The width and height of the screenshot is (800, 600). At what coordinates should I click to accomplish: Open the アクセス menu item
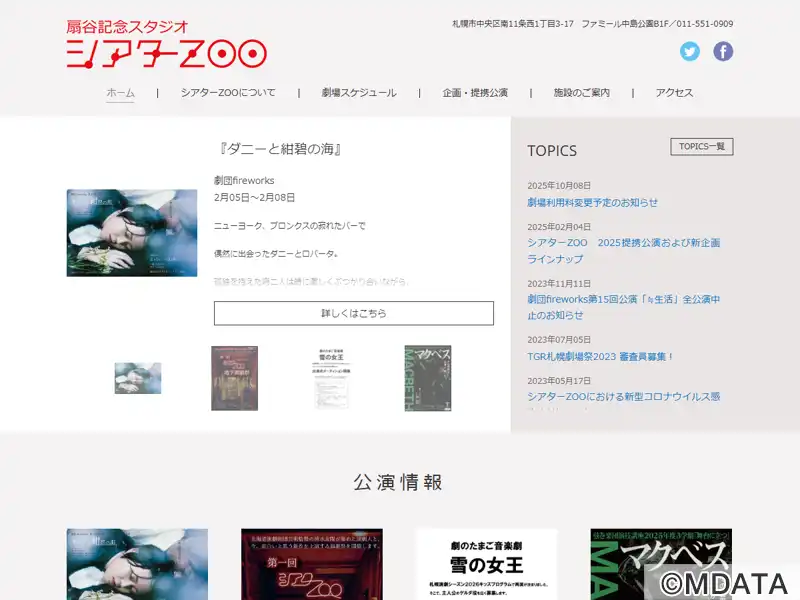[x=674, y=93]
